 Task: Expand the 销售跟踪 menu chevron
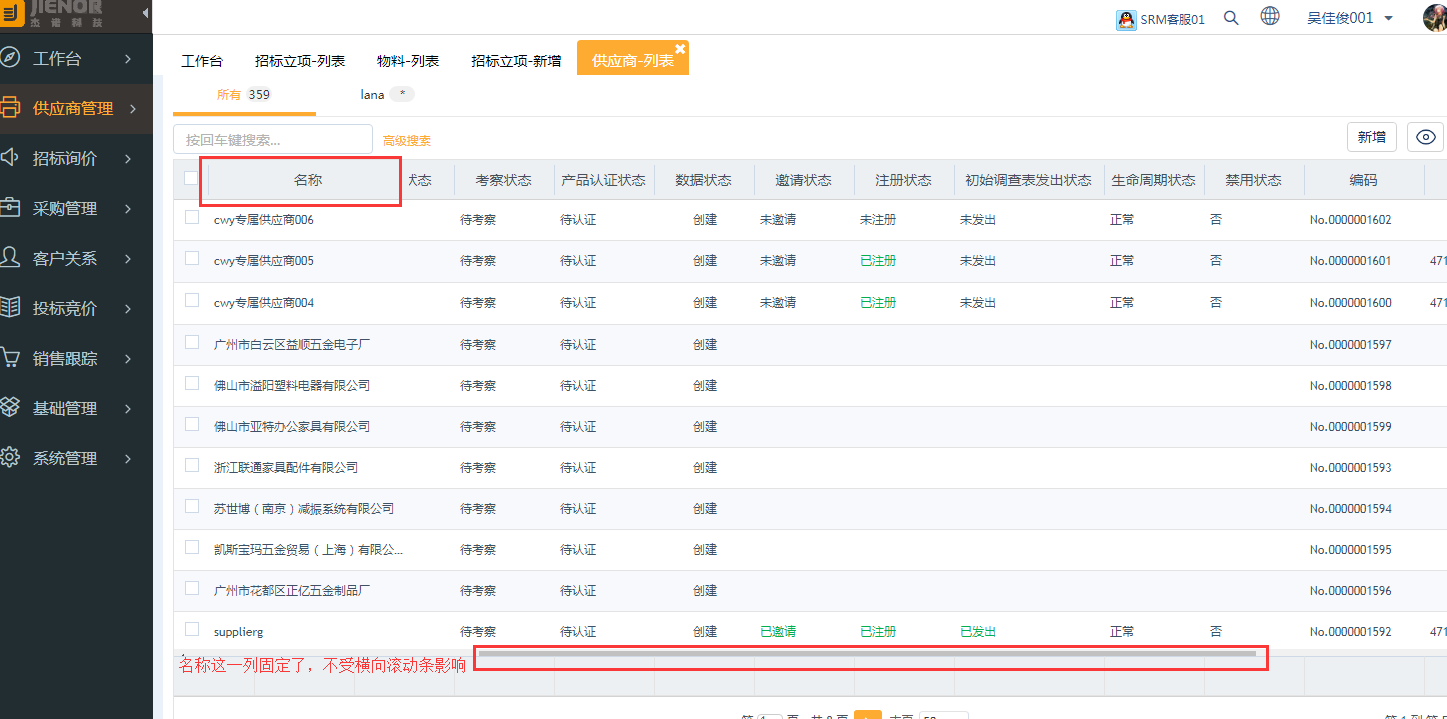(x=128, y=359)
